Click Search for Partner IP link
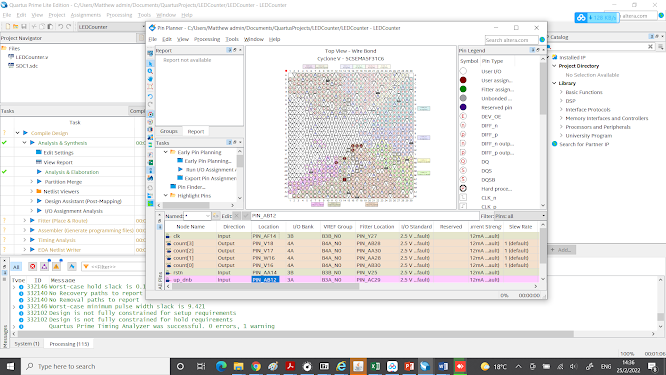Screen dimensions: 666x375 tap(584, 144)
